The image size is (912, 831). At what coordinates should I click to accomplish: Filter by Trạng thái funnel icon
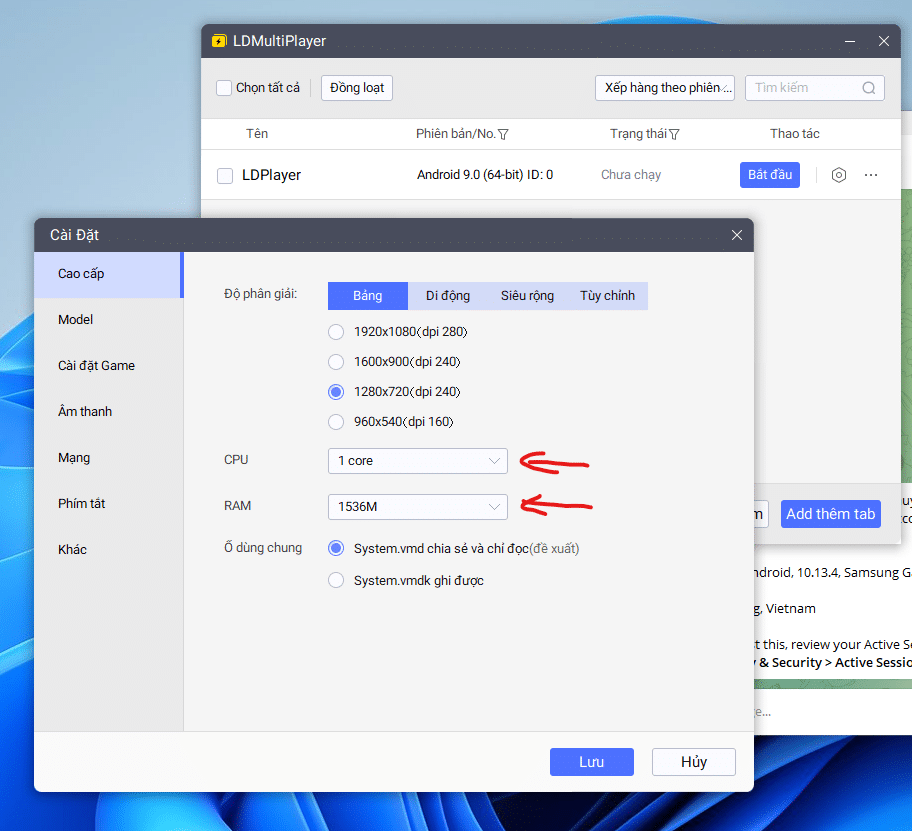674,134
